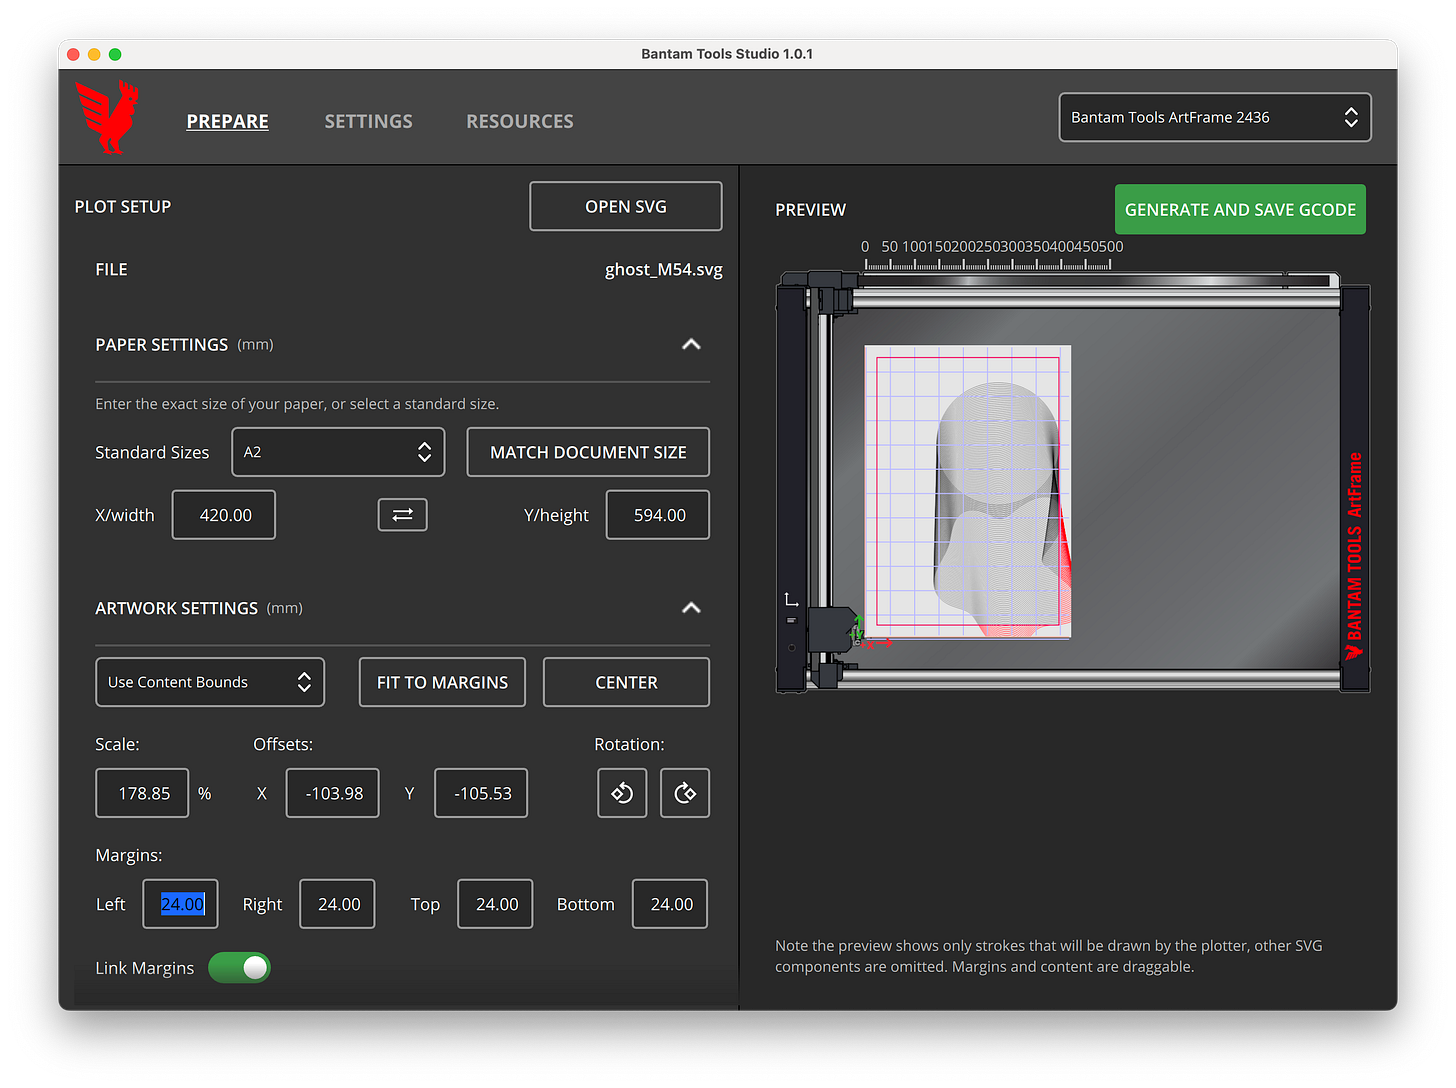
Task: Open the Bantam Tools ArtFrame 2436 machine selector
Action: click(x=1215, y=117)
